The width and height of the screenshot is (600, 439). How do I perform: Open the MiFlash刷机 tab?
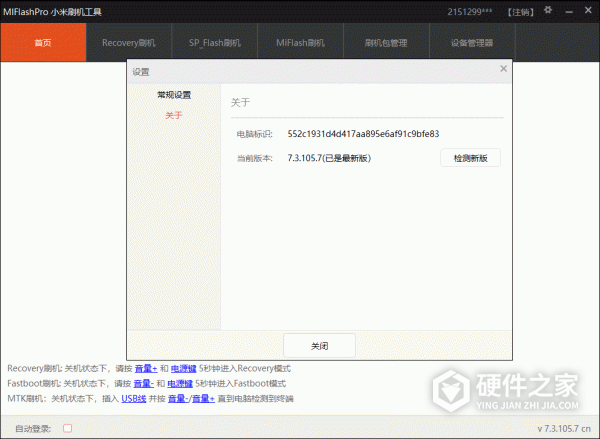[x=300, y=42]
